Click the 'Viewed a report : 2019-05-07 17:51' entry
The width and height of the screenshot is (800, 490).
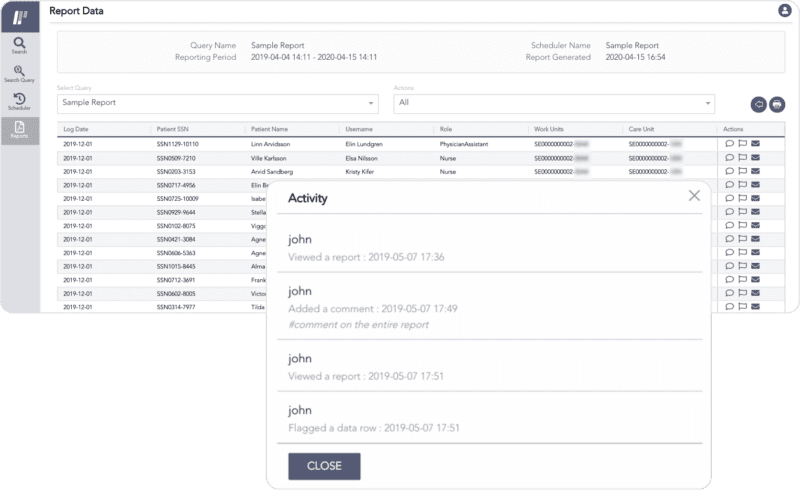(366, 376)
